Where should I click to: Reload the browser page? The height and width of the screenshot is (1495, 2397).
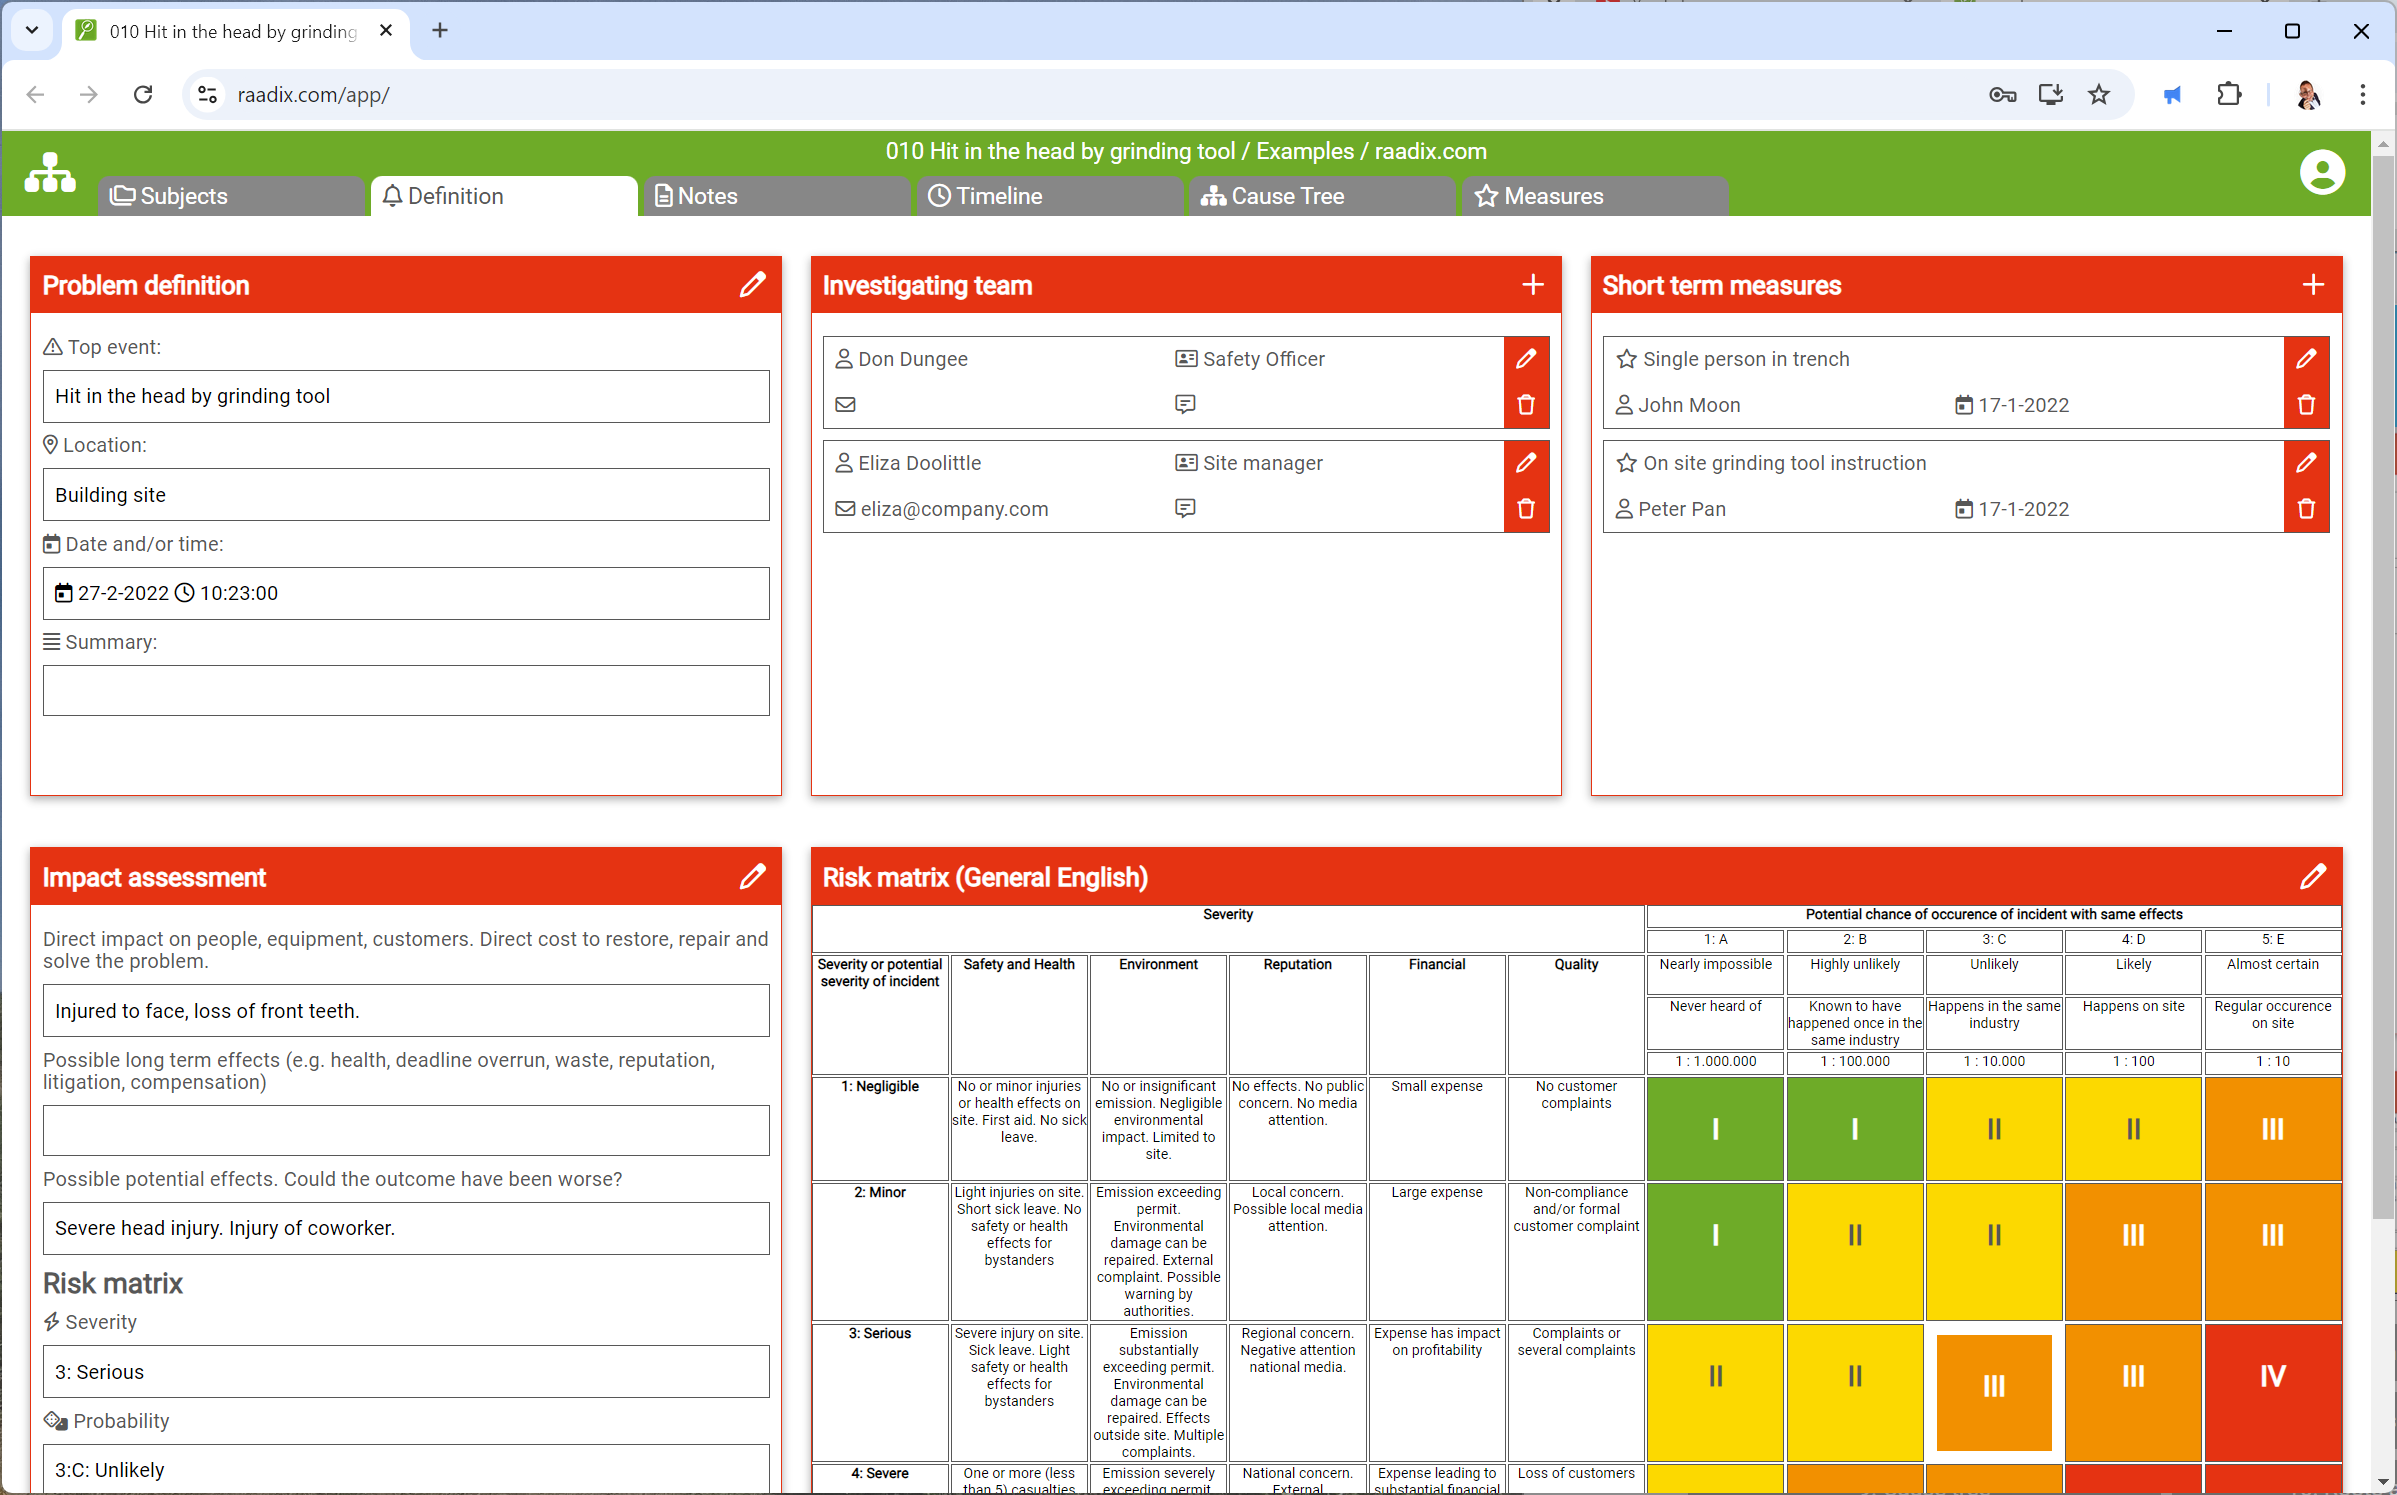tap(143, 95)
